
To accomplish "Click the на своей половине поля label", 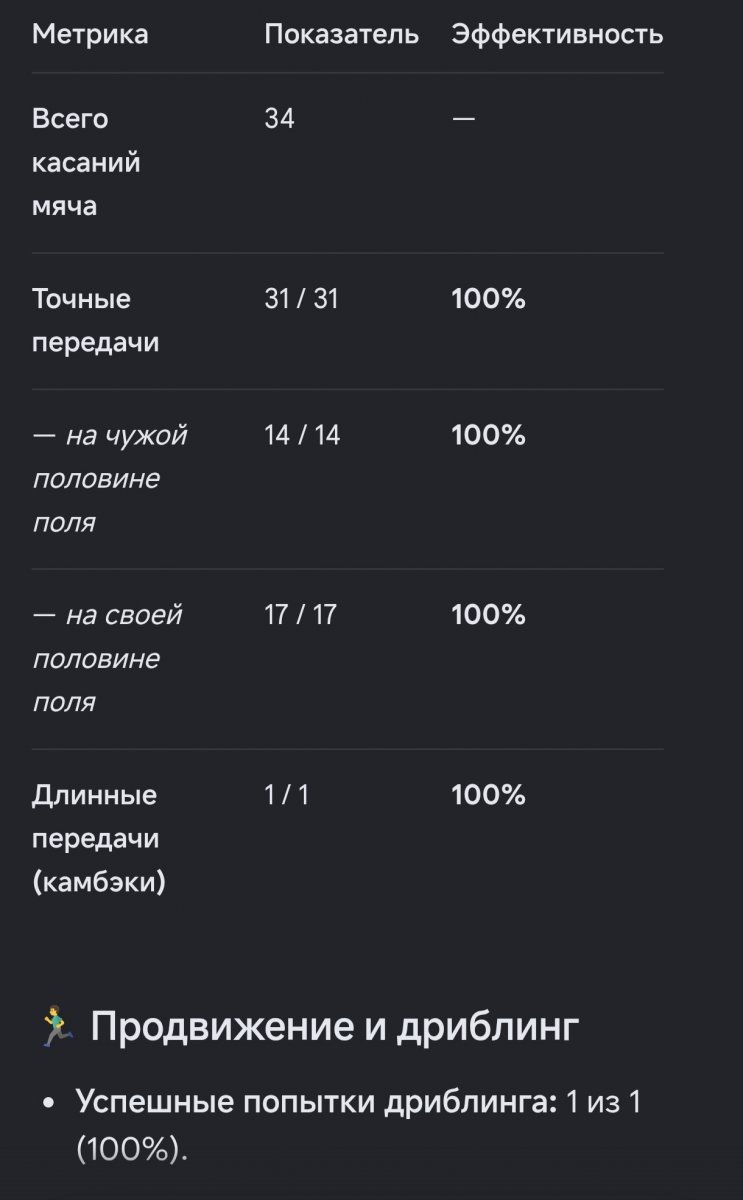I will pyautogui.click(x=107, y=659).
